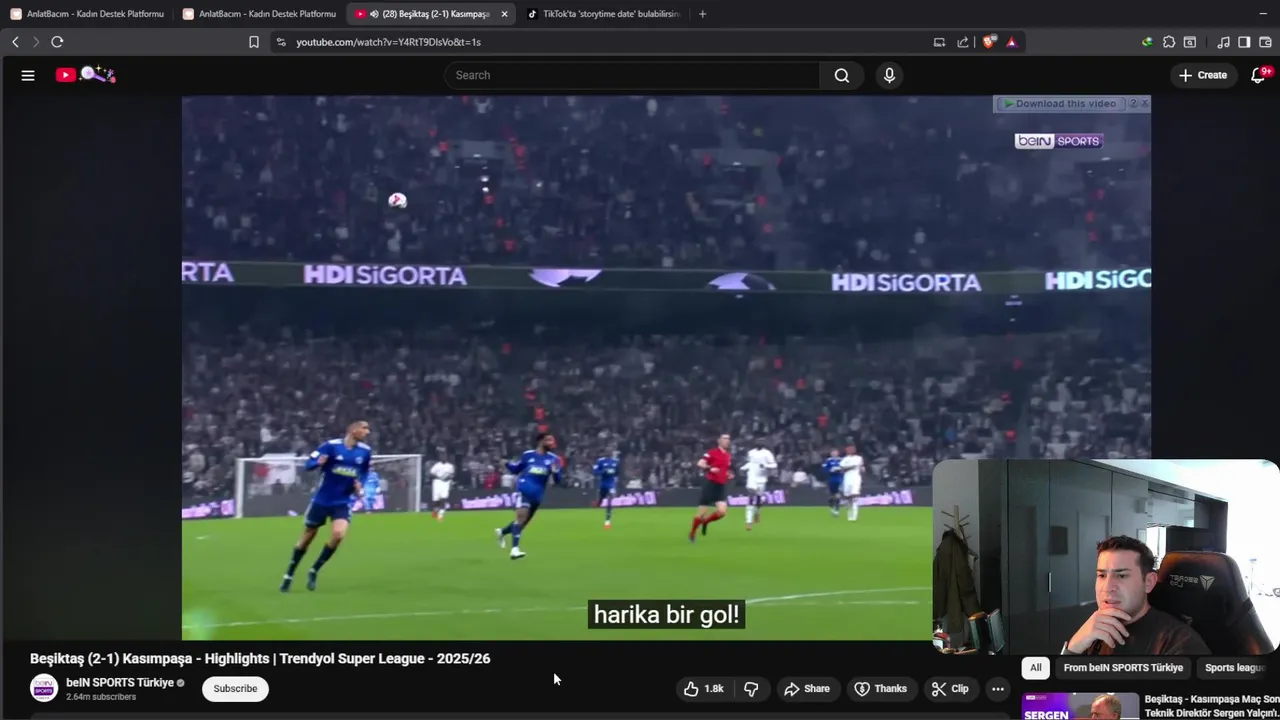Subscribe to beIN SPORTS Türkiye
Screen dimensions: 1280x720
click(235, 689)
